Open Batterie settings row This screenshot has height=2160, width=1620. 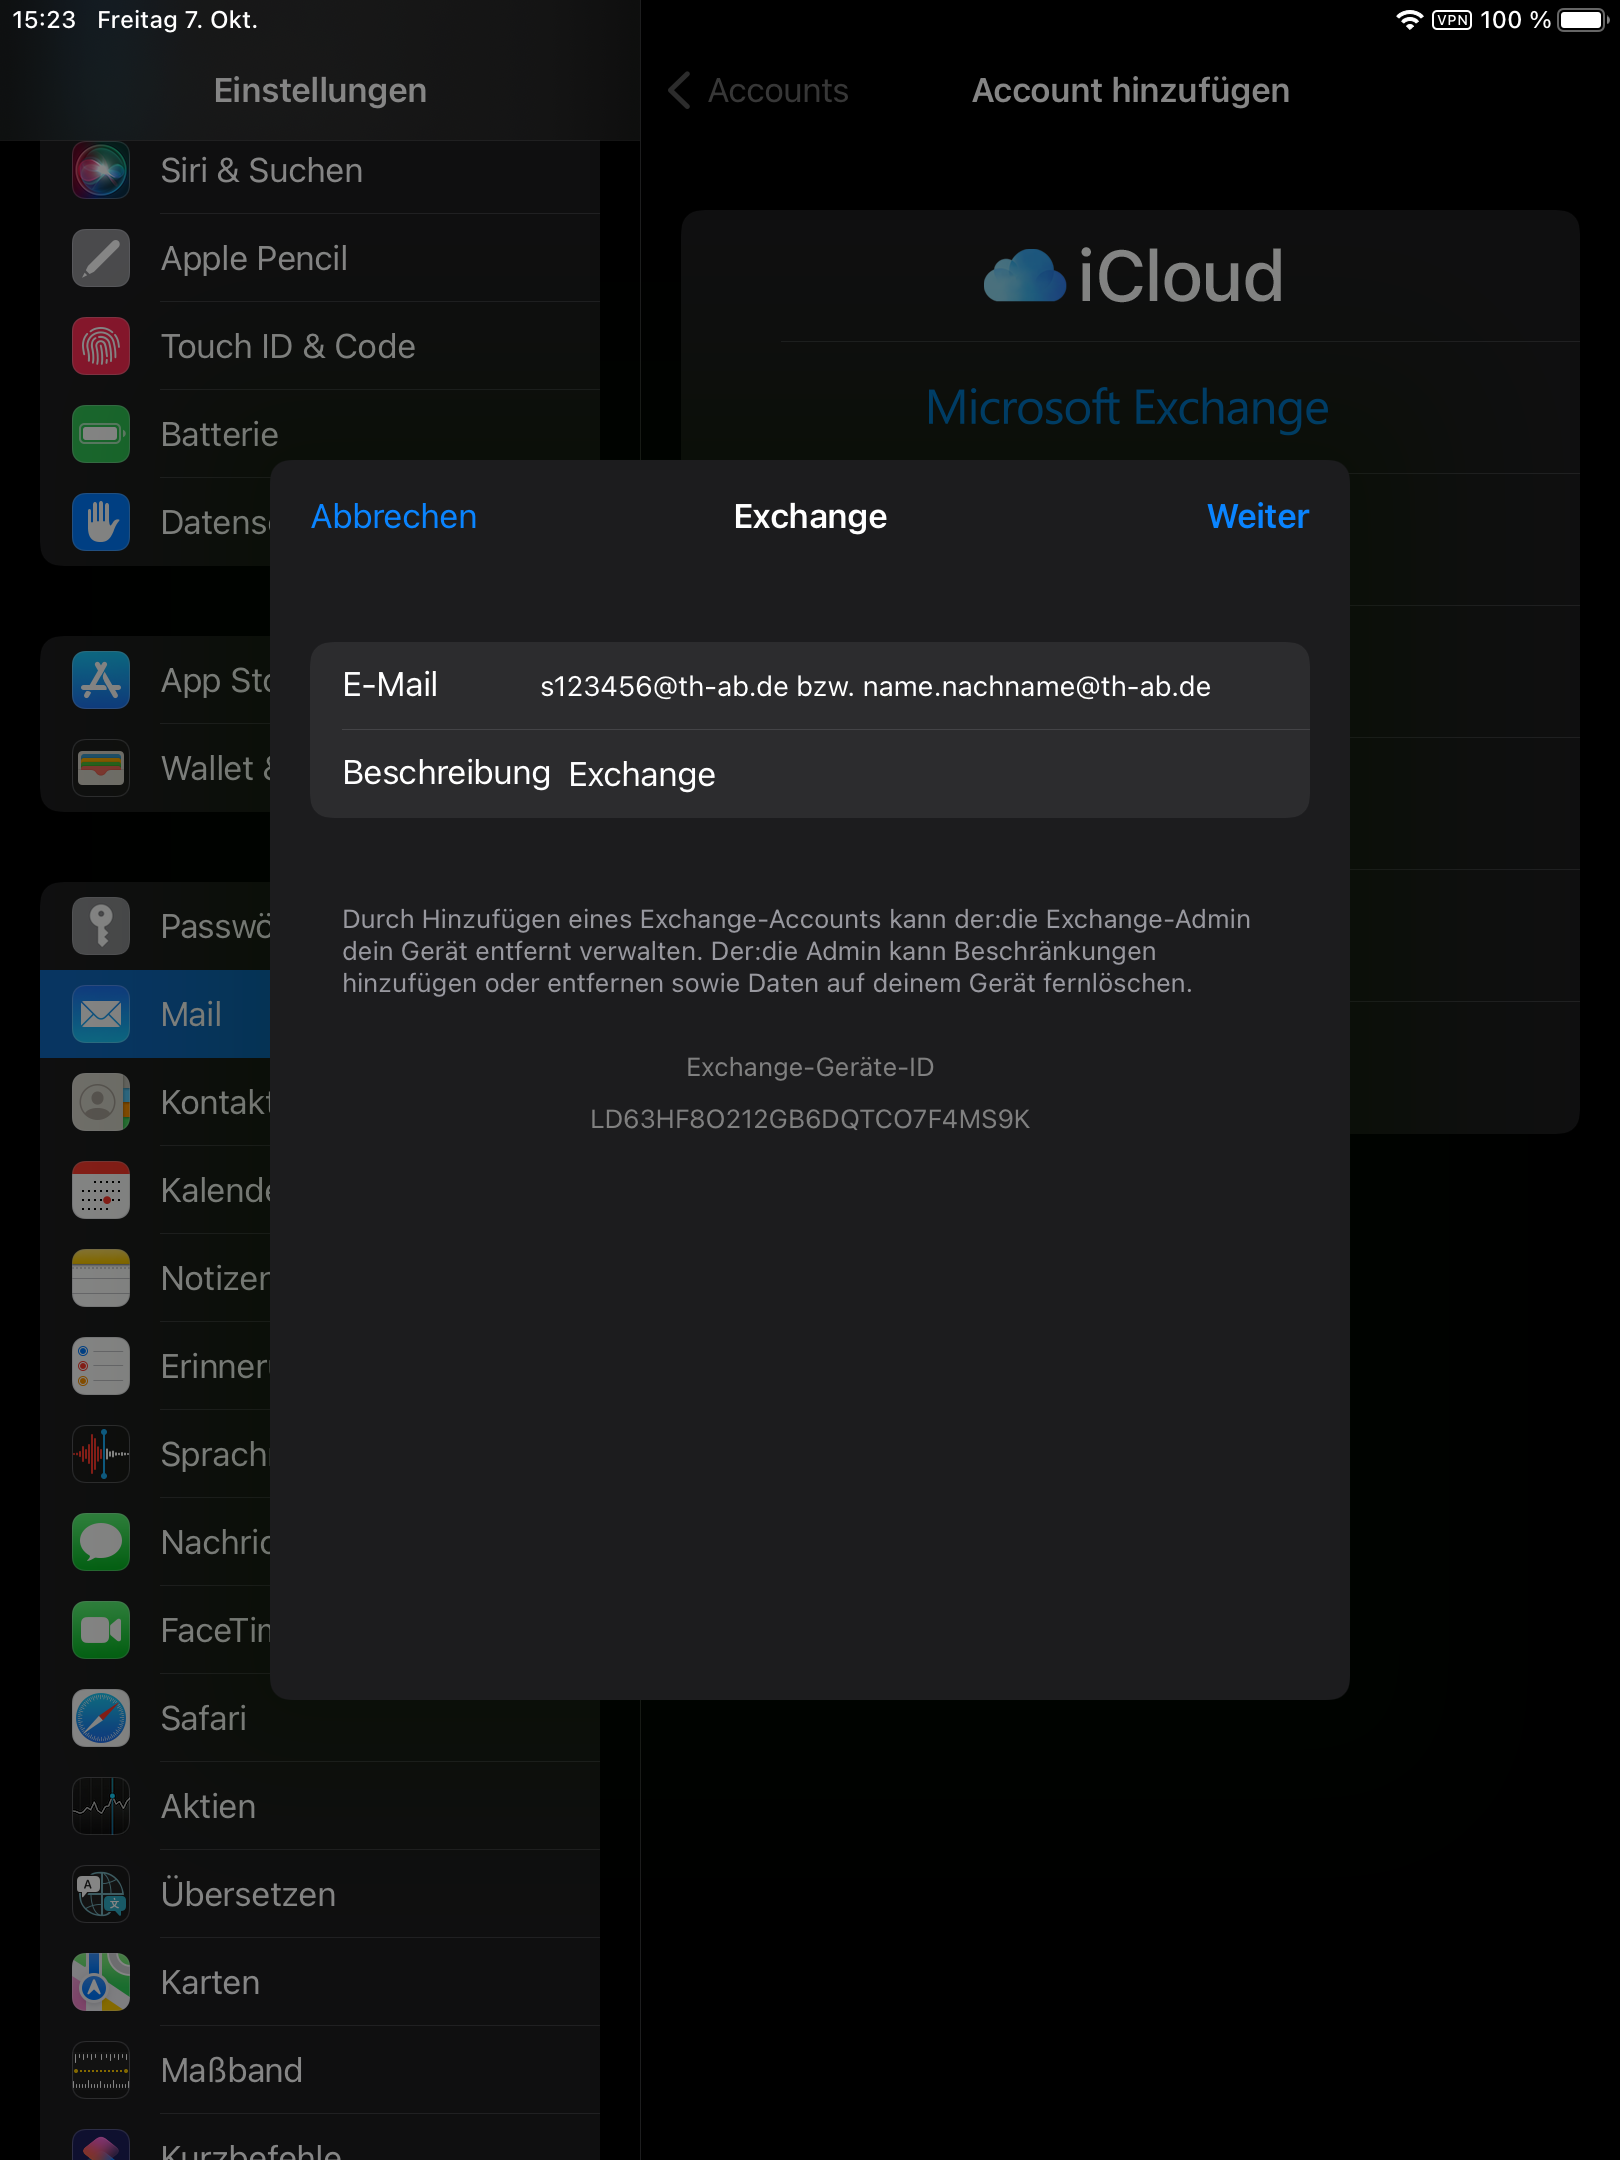pyautogui.click(x=320, y=434)
